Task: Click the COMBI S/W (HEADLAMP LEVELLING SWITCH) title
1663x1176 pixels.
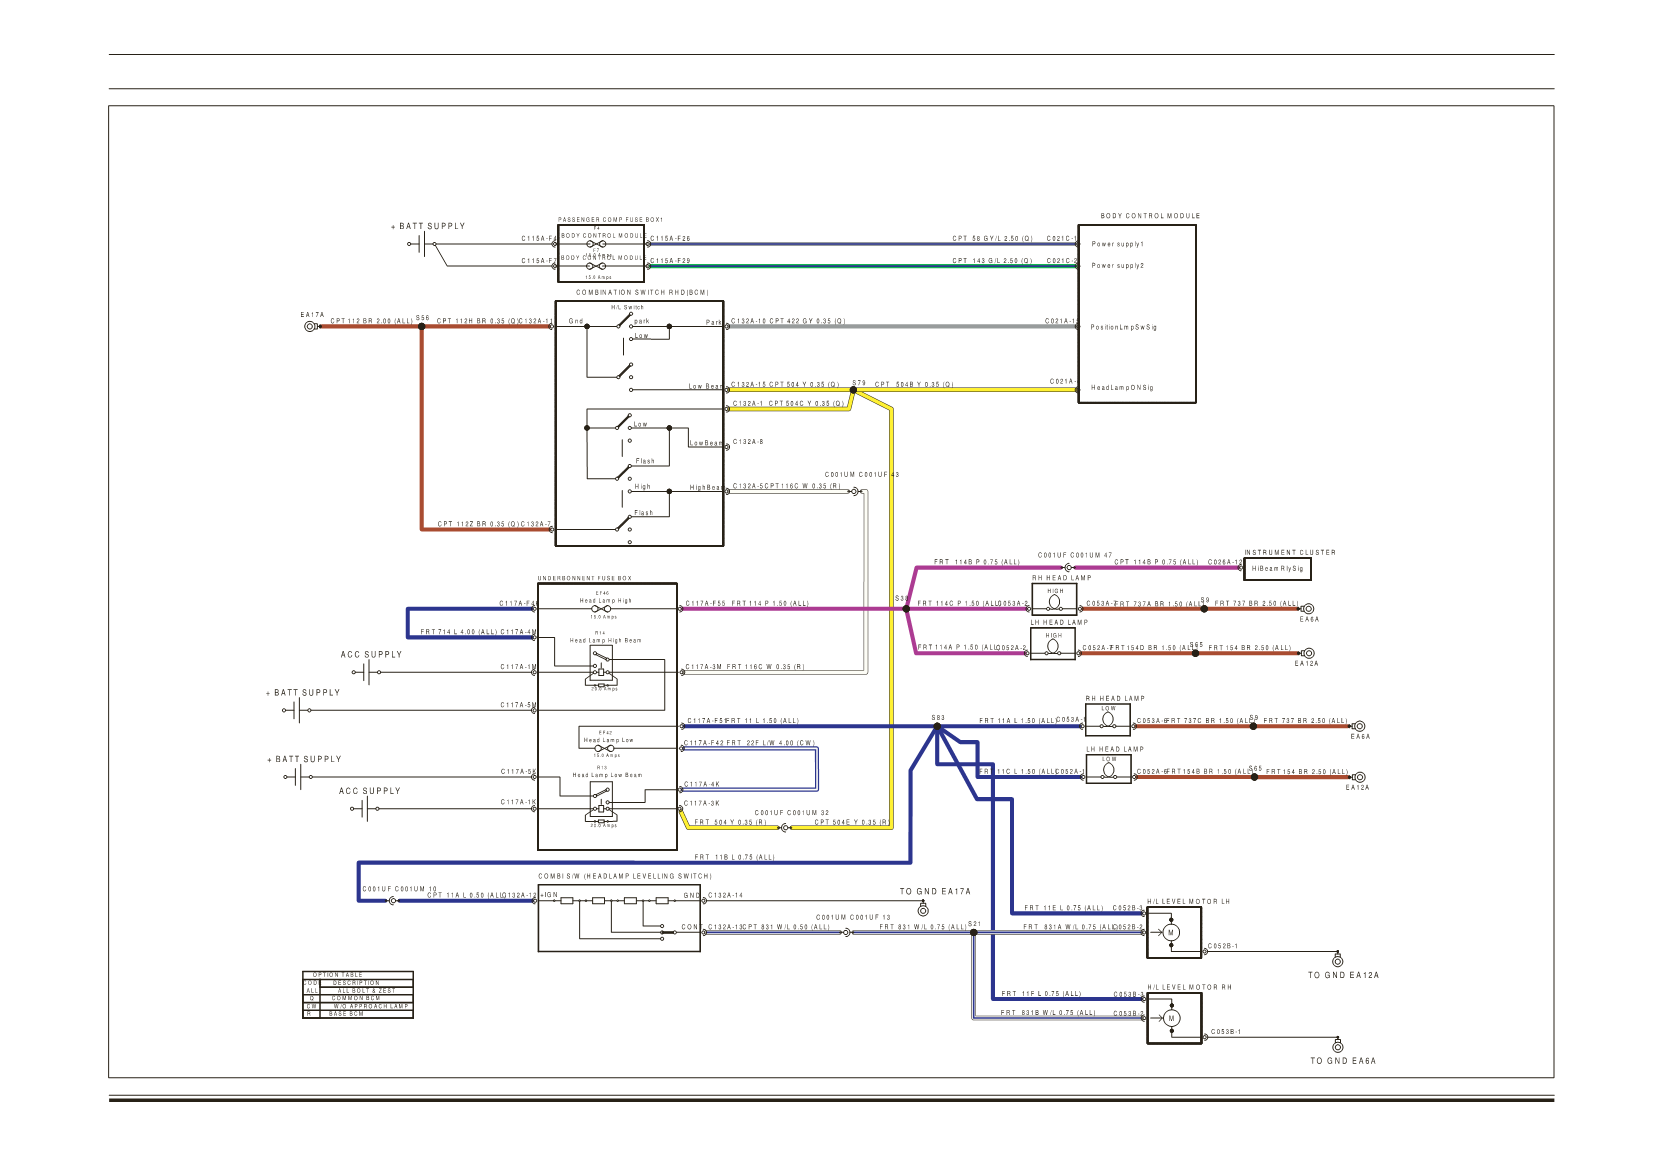Action: click(625, 876)
